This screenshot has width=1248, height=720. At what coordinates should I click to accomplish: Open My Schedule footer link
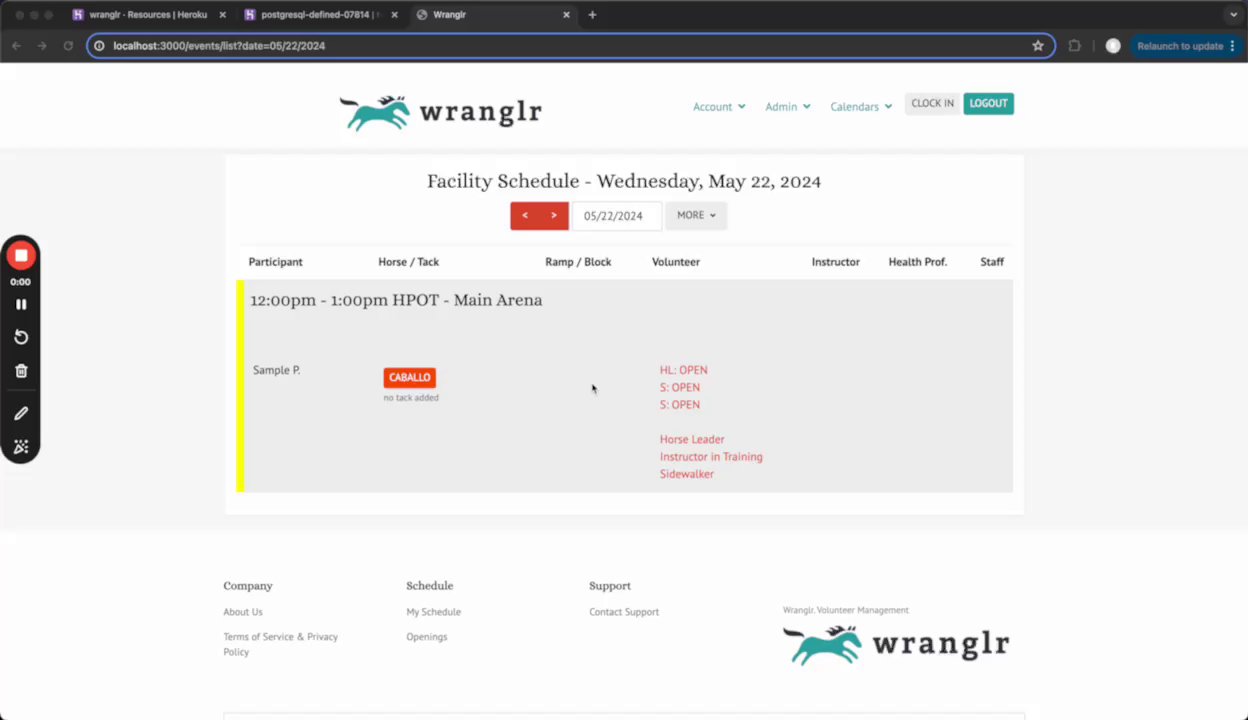pos(433,612)
